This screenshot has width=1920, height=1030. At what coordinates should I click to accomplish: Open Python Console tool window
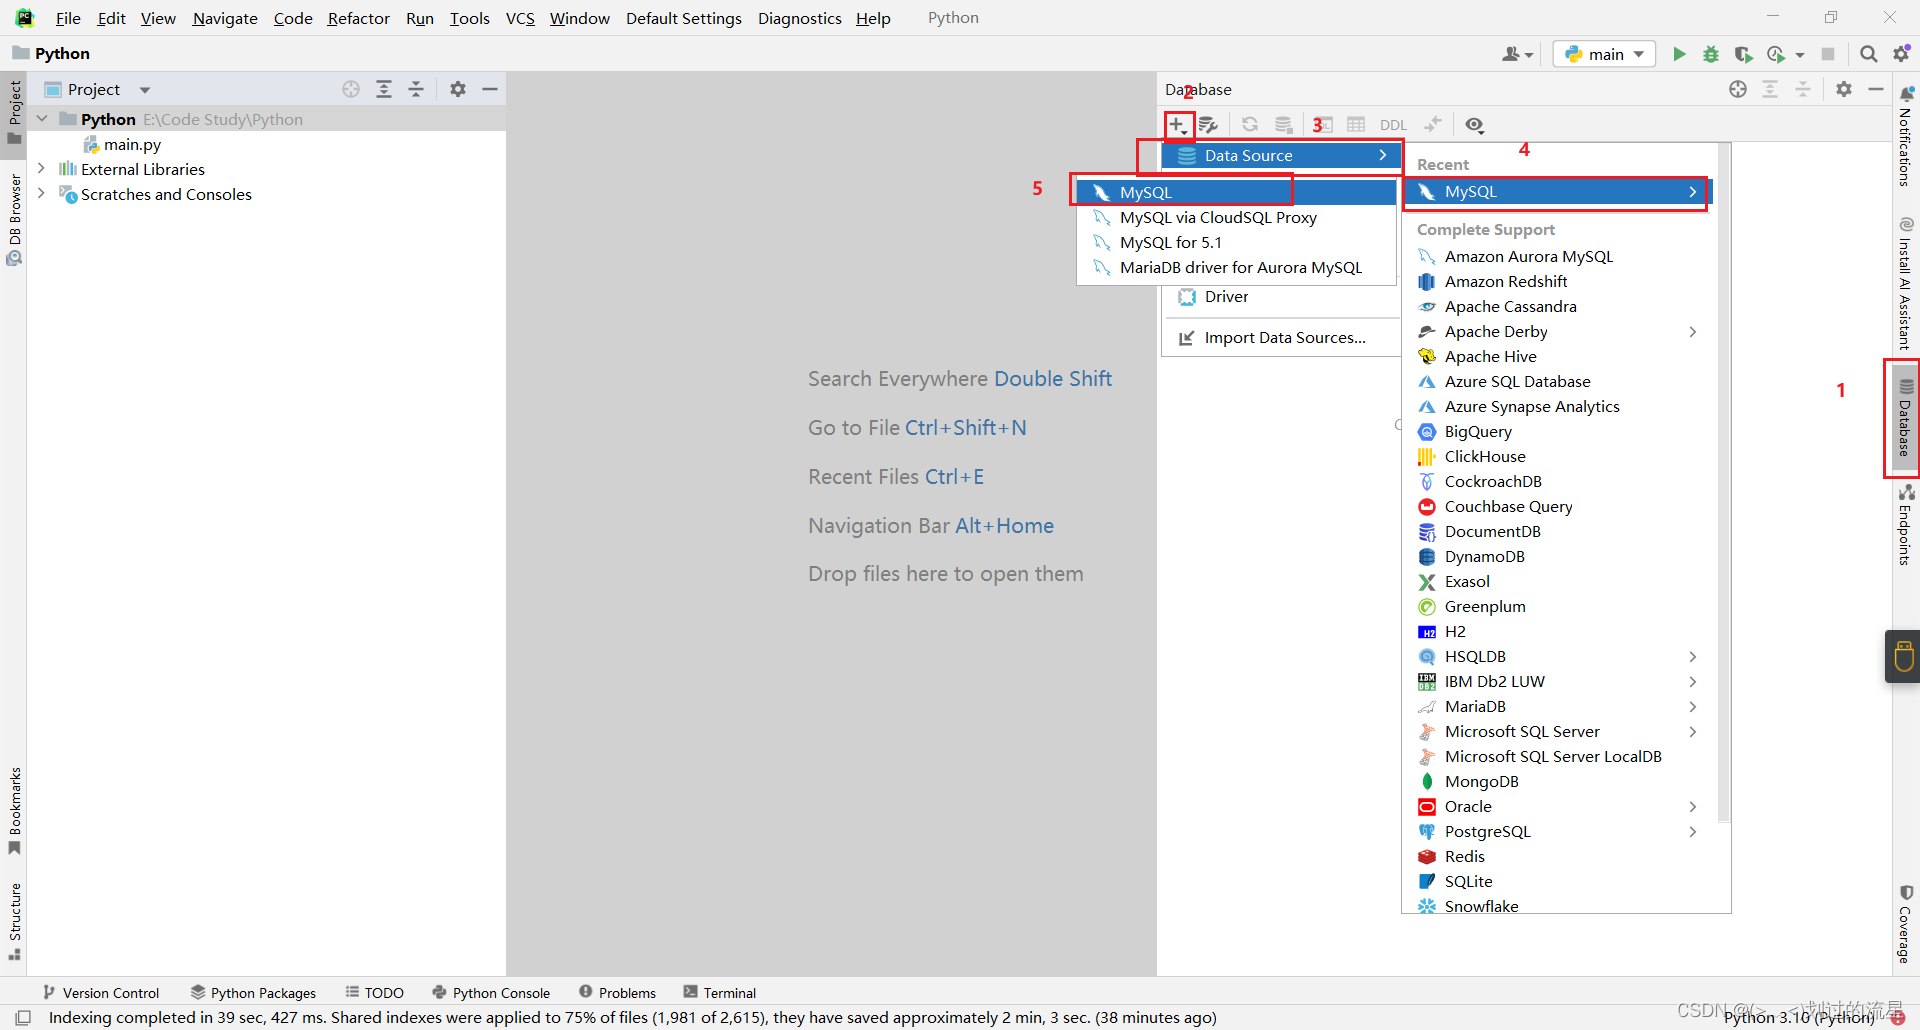click(x=491, y=992)
